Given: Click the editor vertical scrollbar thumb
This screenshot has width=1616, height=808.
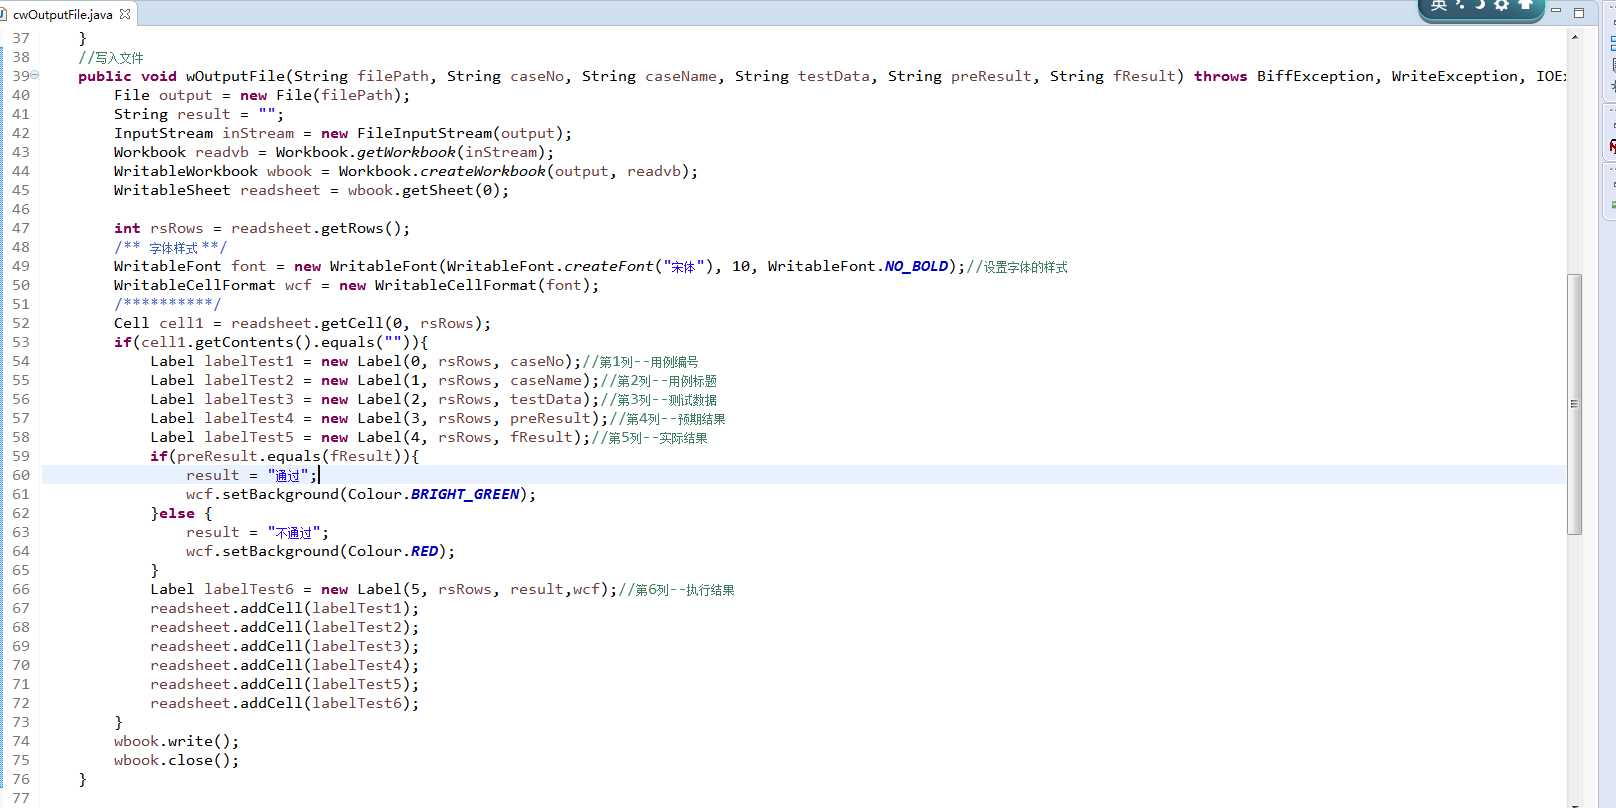Looking at the screenshot, I should (1575, 404).
